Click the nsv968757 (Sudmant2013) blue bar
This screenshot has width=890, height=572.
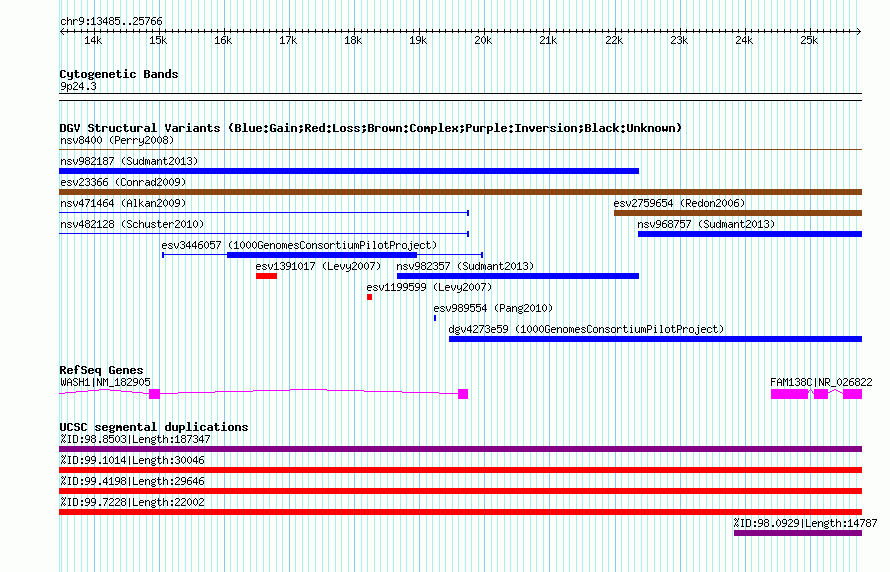coord(750,234)
